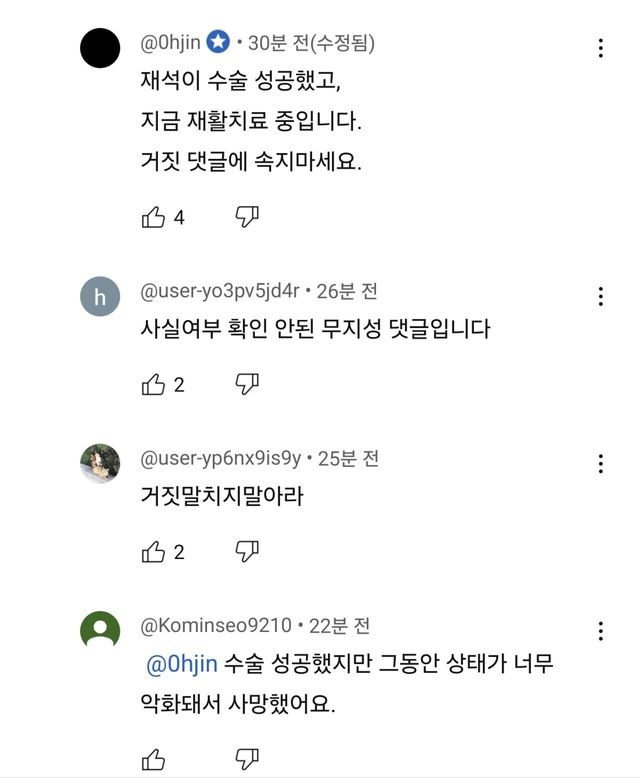Visit the @Kominseo9210 channel handle
This screenshot has width=640, height=778.
point(216,626)
